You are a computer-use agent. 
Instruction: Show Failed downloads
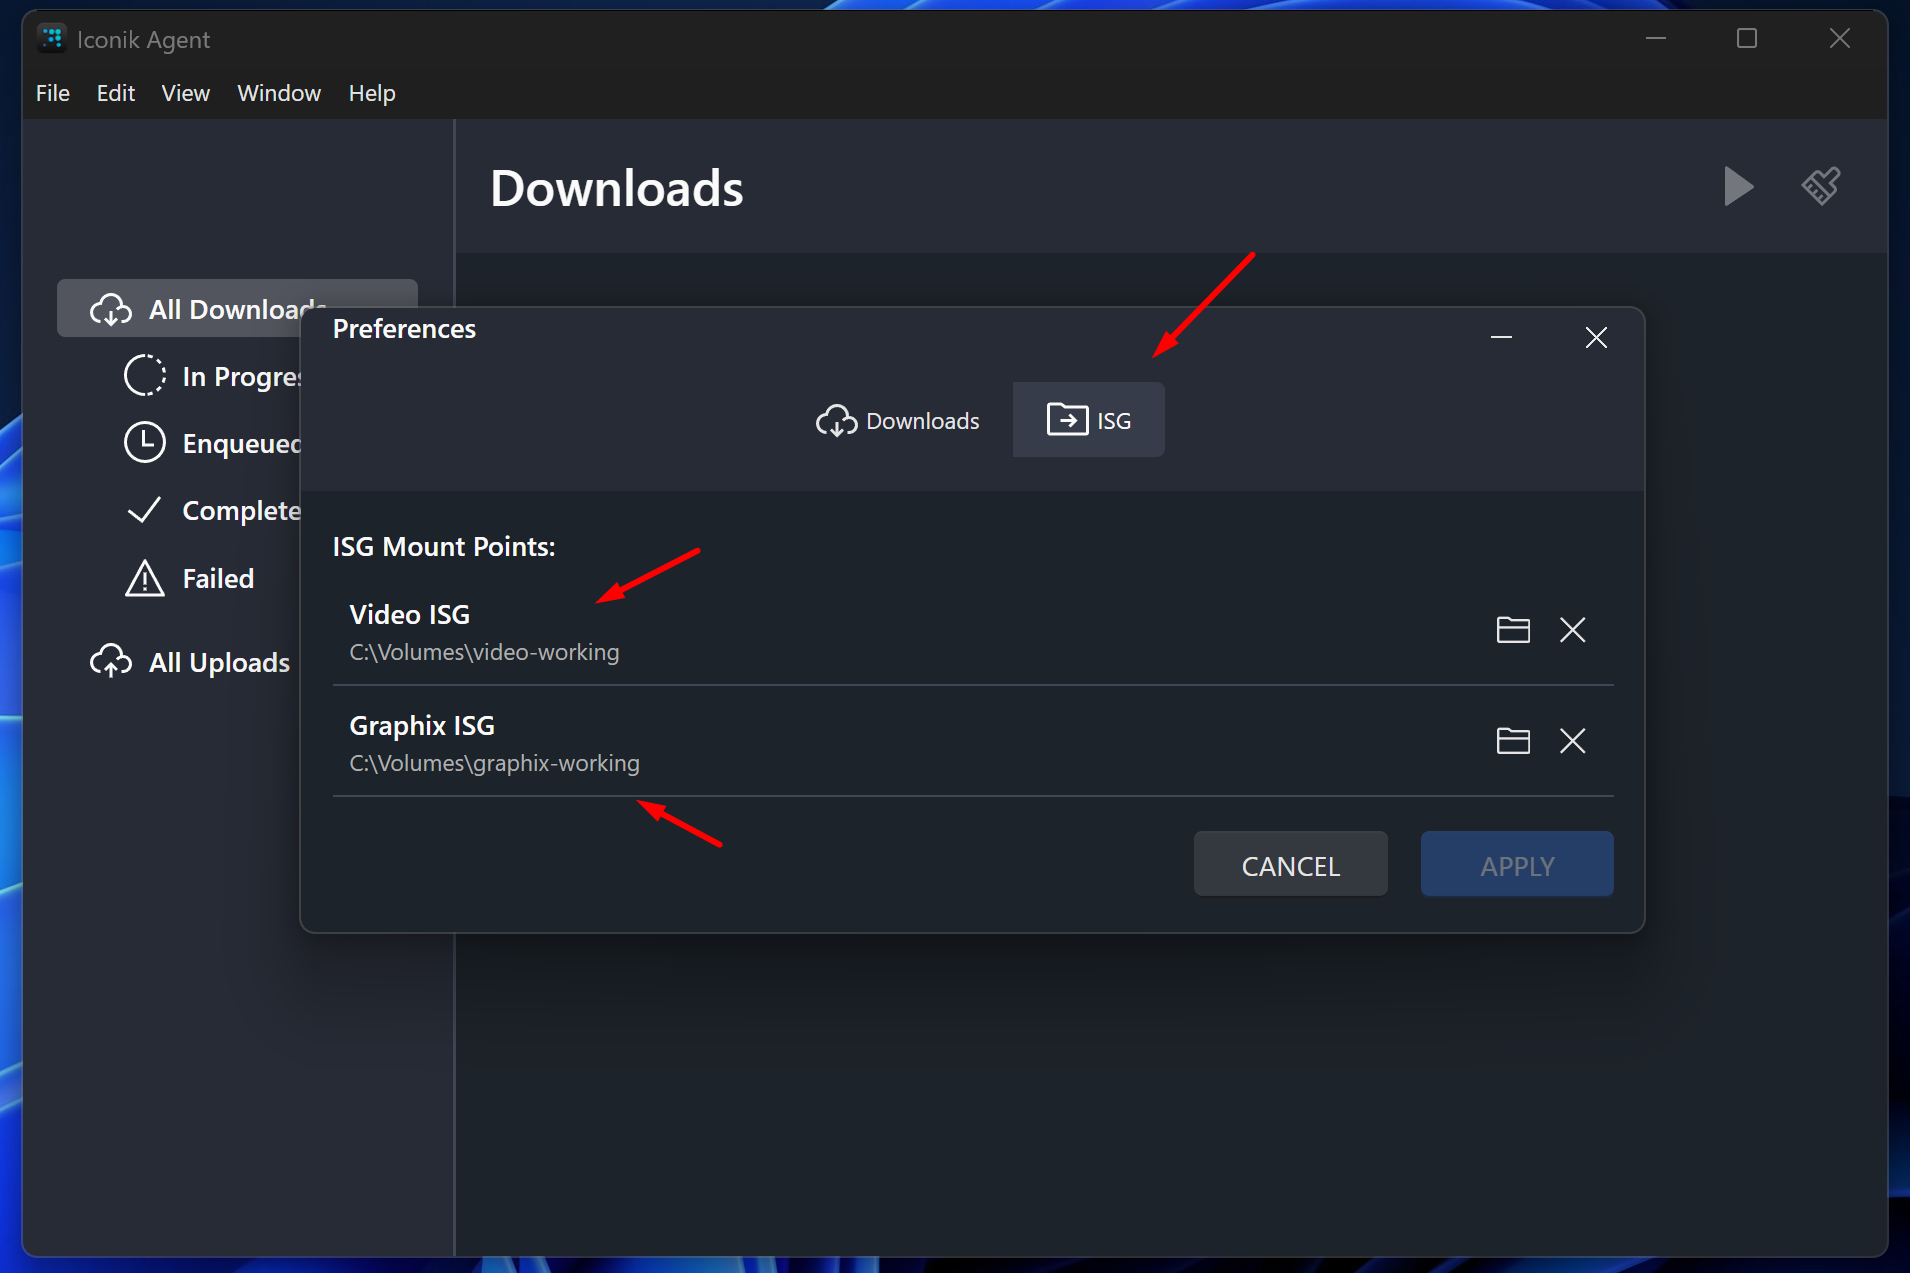coord(190,578)
